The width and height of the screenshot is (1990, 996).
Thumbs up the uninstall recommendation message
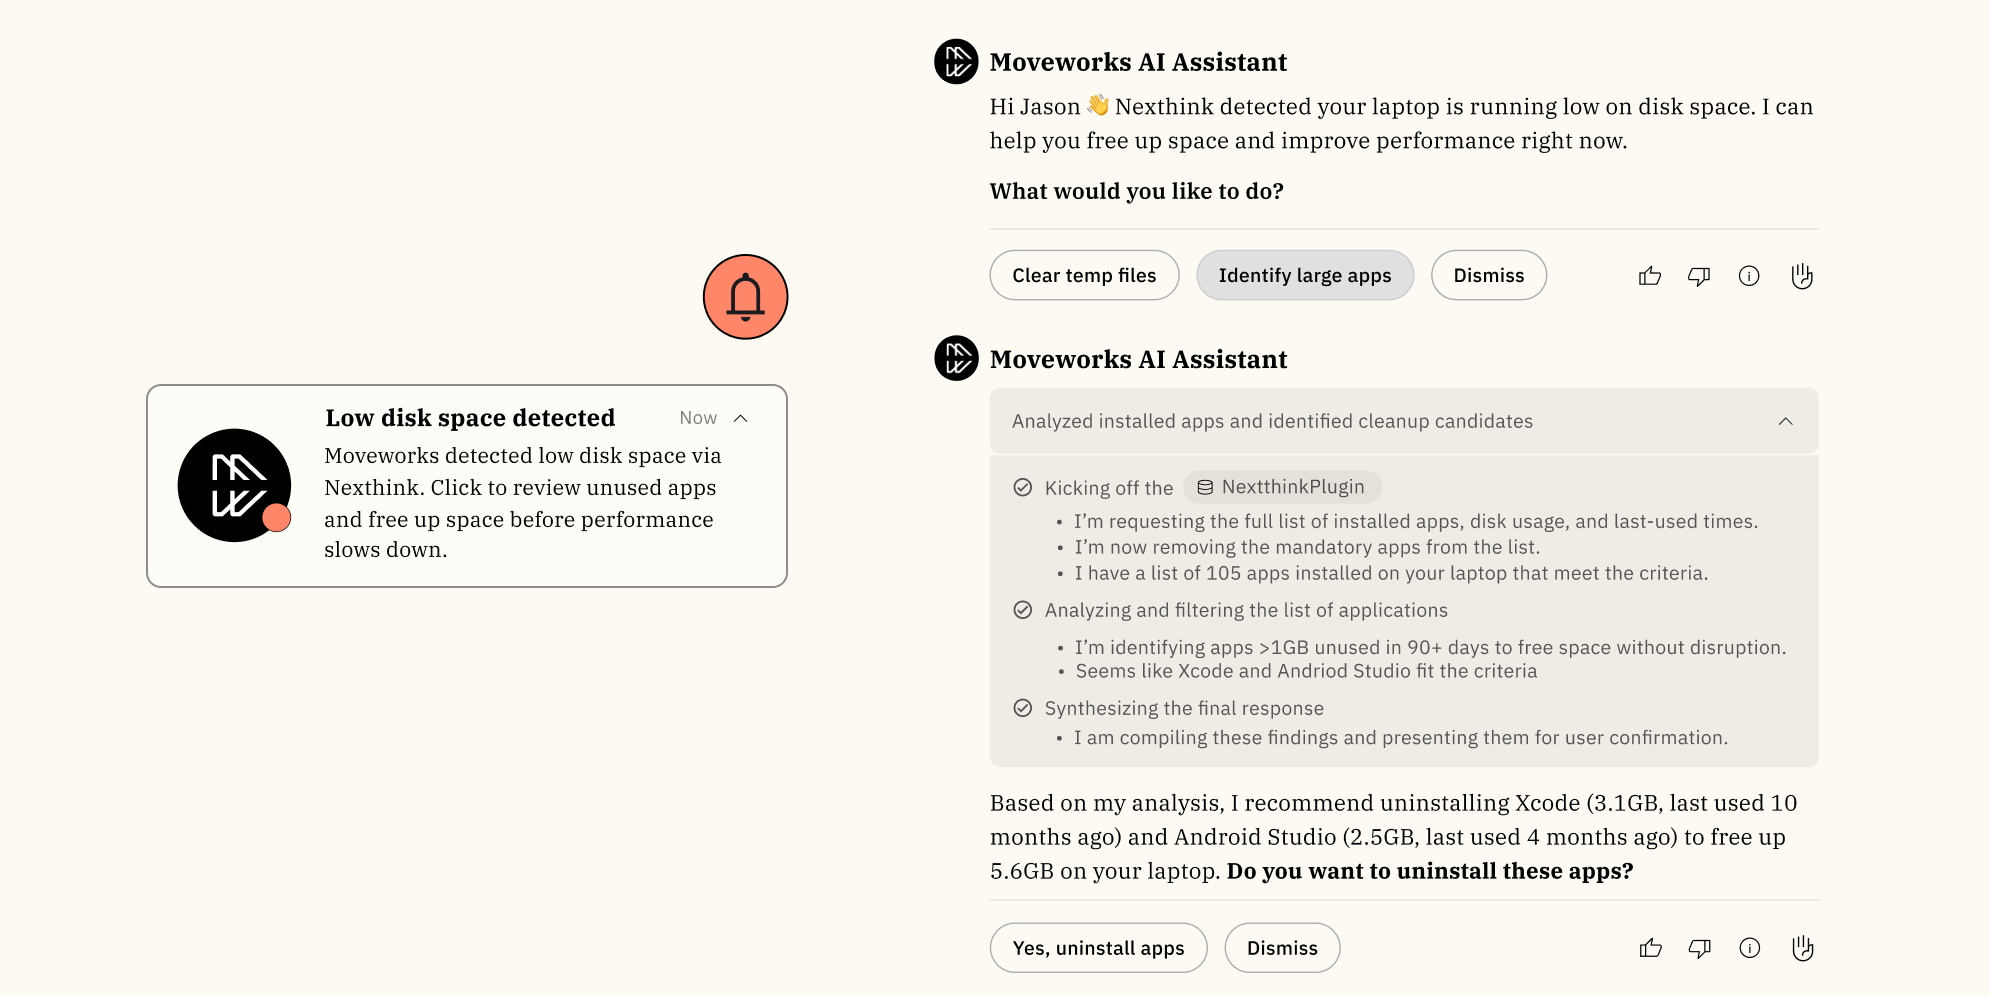pyautogui.click(x=1651, y=948)
